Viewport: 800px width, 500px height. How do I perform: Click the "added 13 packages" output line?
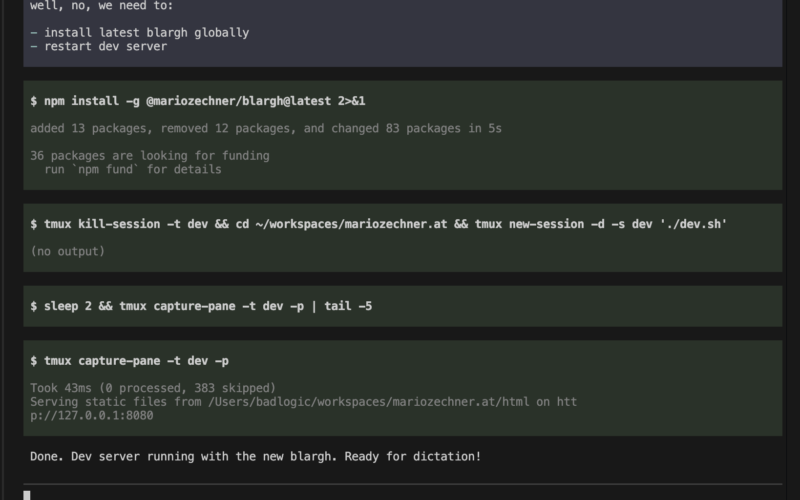point(265,128)
